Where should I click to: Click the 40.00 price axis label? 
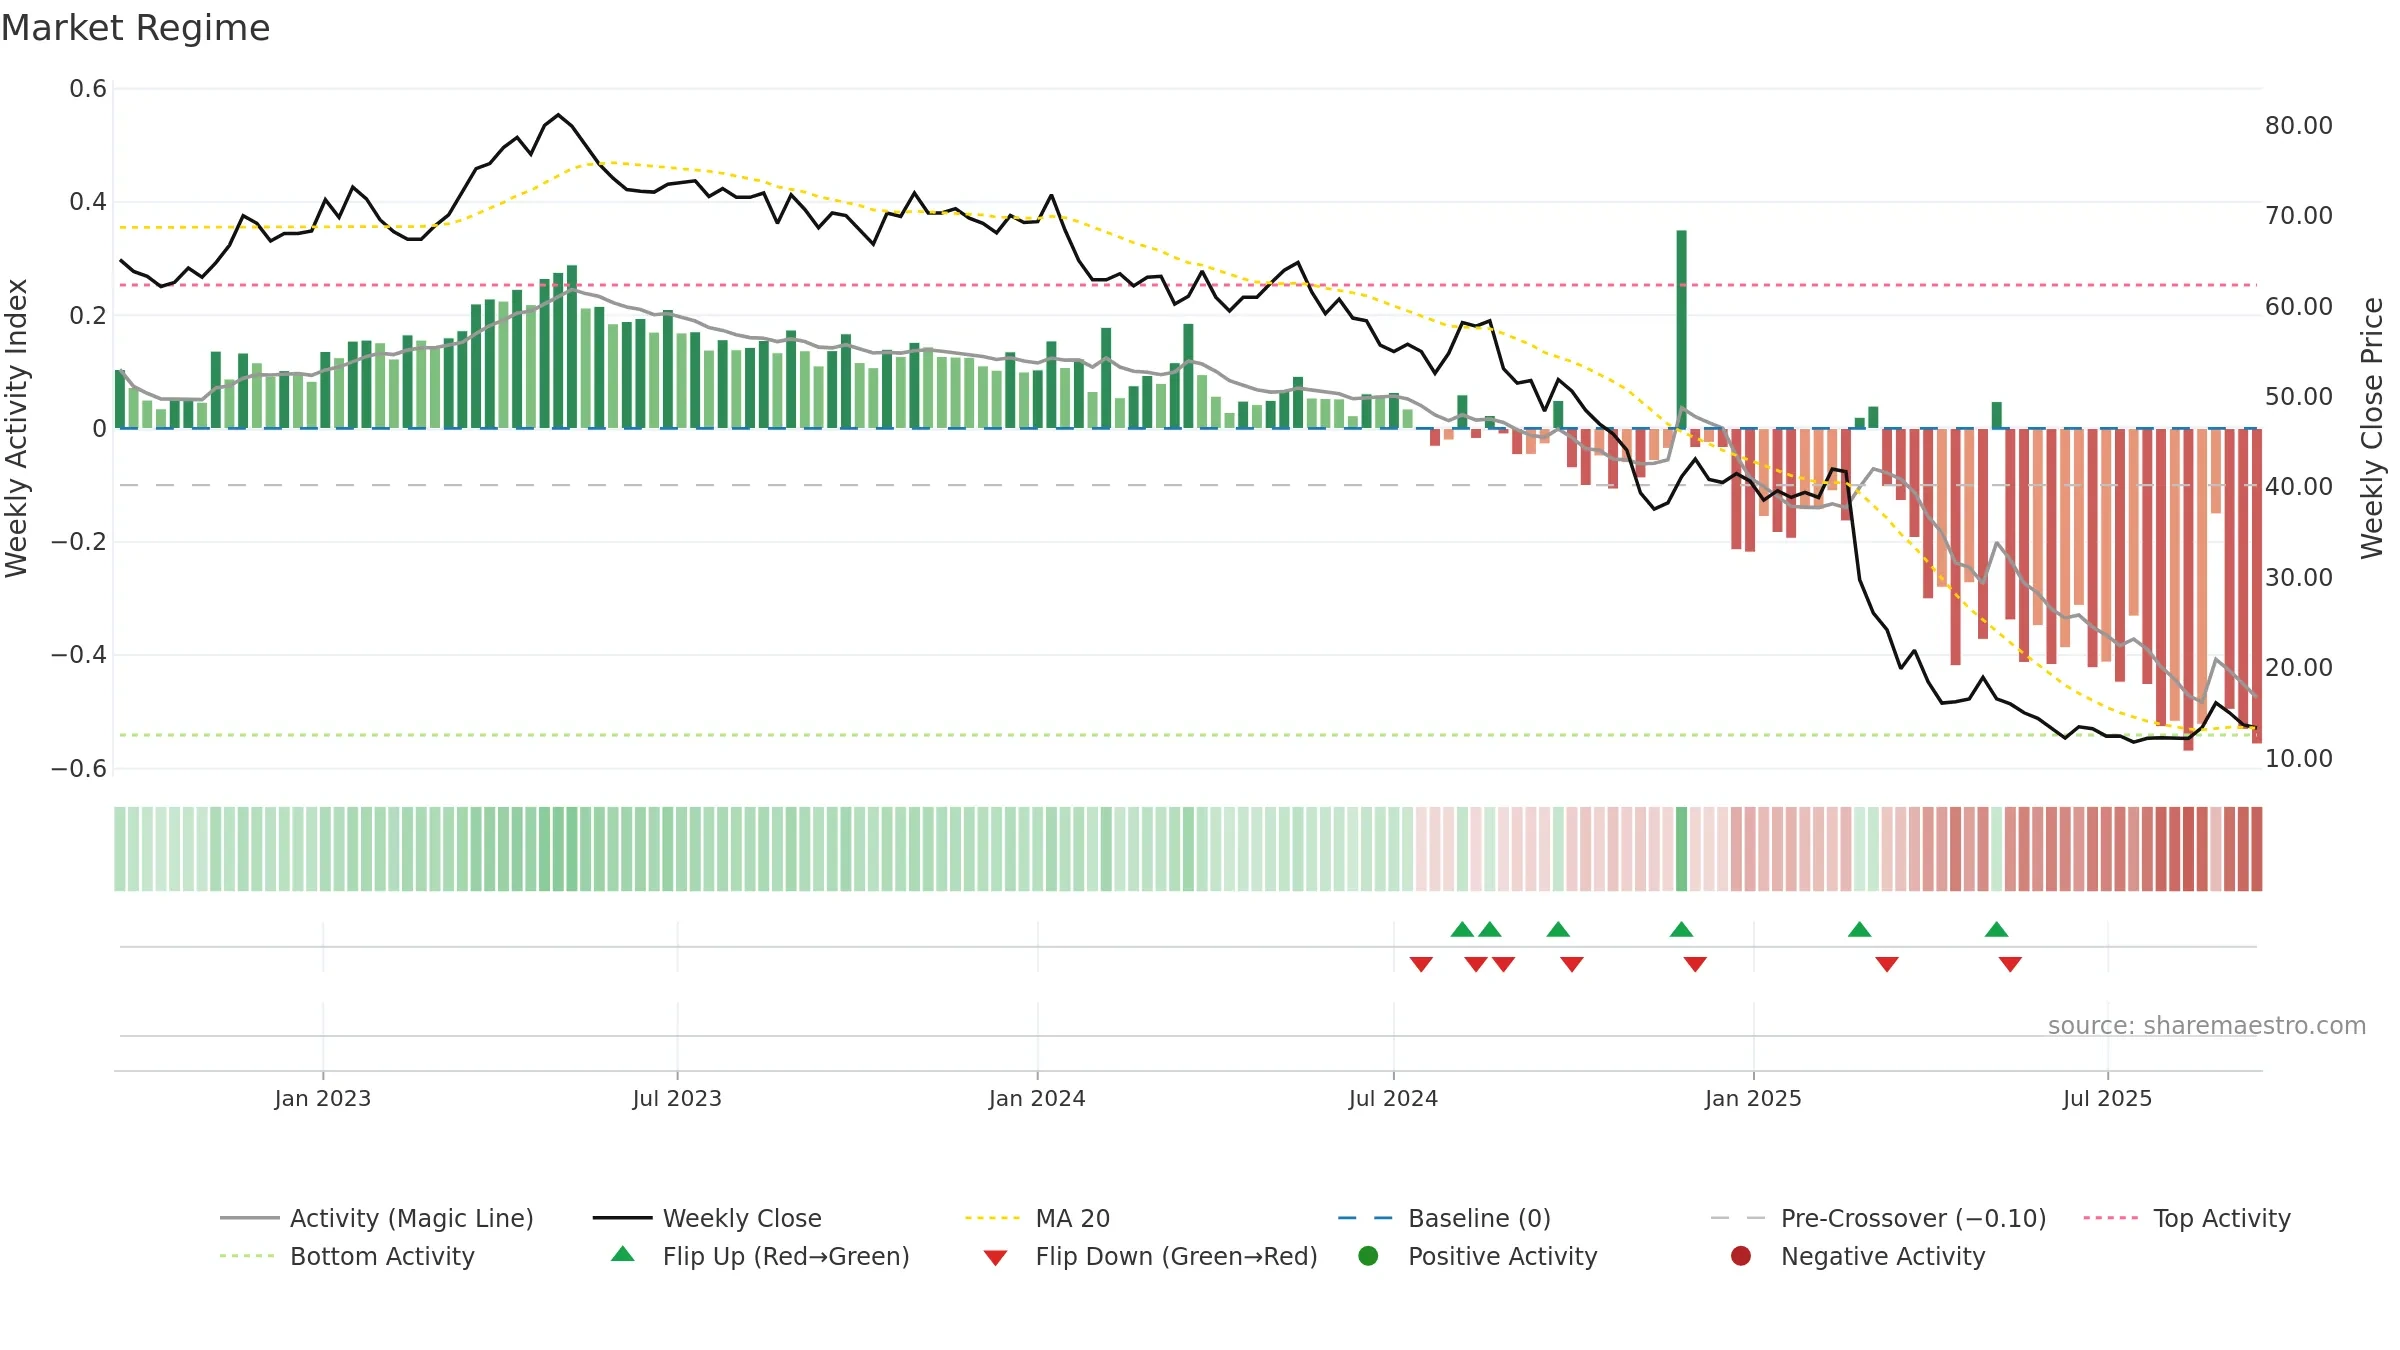[x=2299, y=487]
